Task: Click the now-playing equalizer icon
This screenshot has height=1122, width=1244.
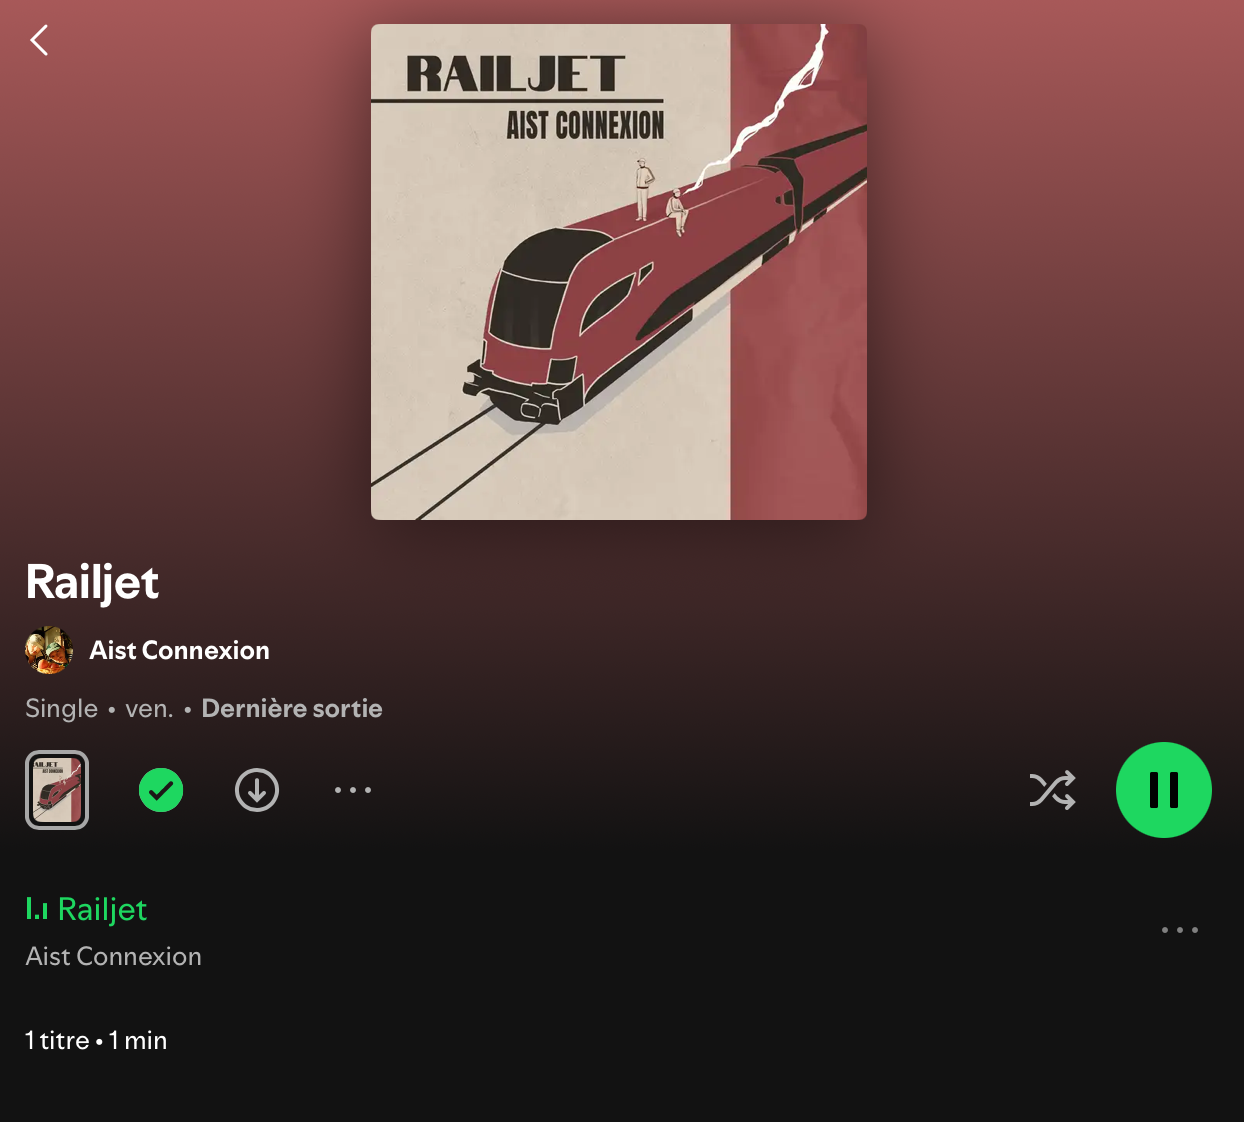Action: point(37,909)
